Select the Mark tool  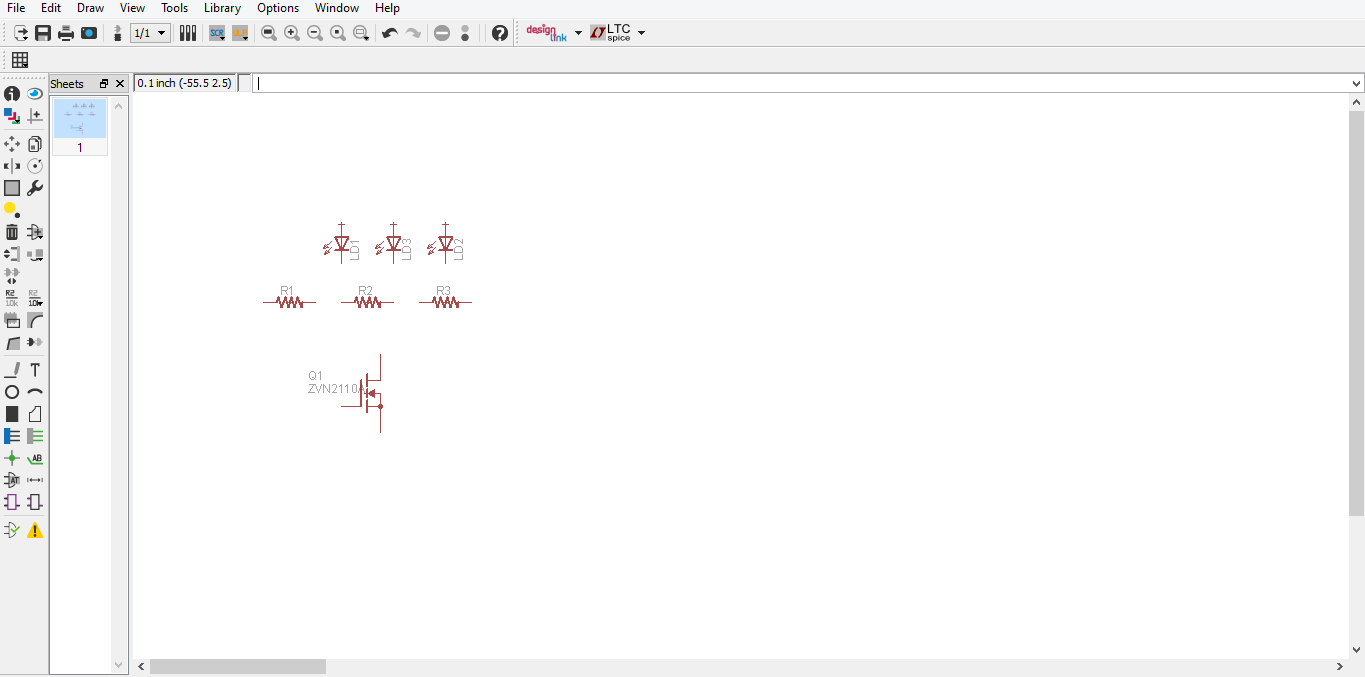[35, 116]
